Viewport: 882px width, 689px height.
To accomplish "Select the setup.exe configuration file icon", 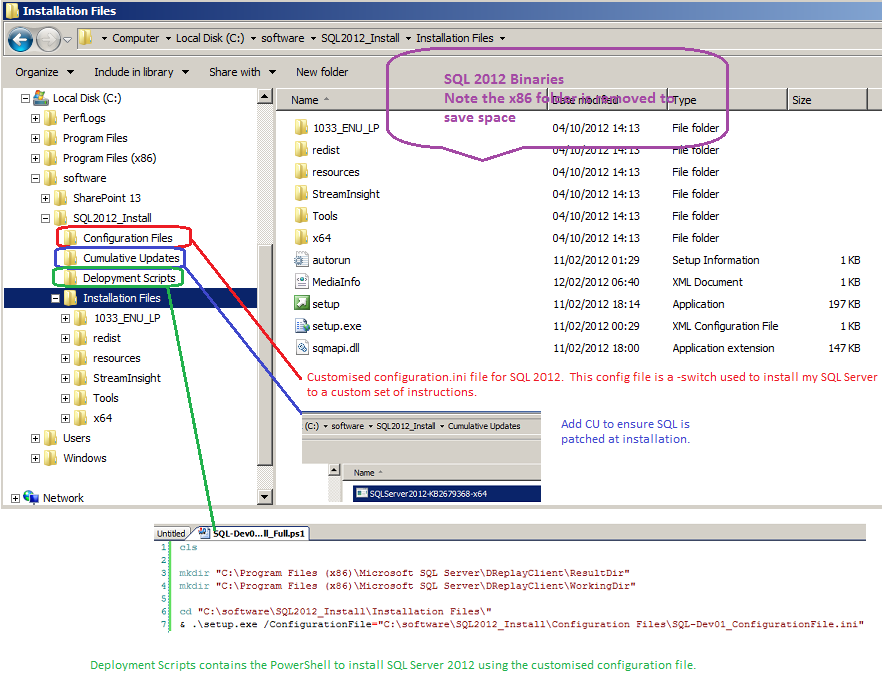I will 302,326.
